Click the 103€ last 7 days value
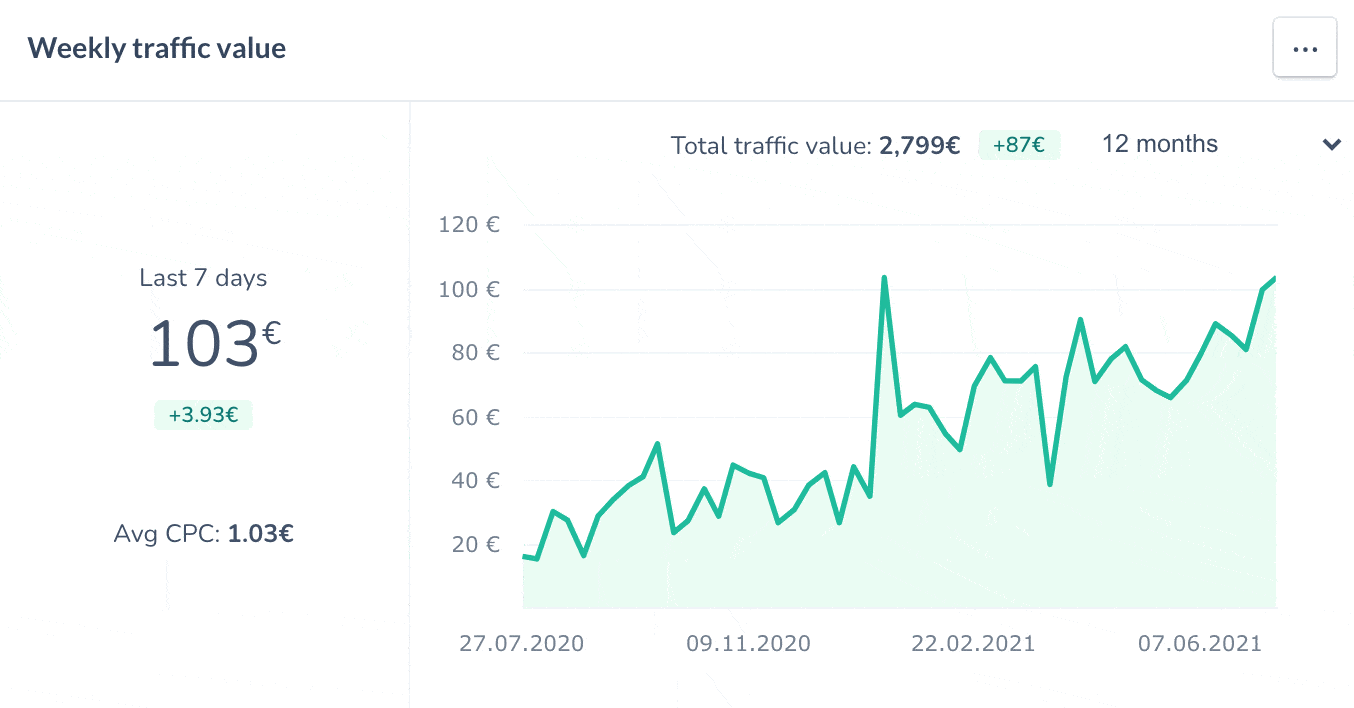 [x=213, y=344]
